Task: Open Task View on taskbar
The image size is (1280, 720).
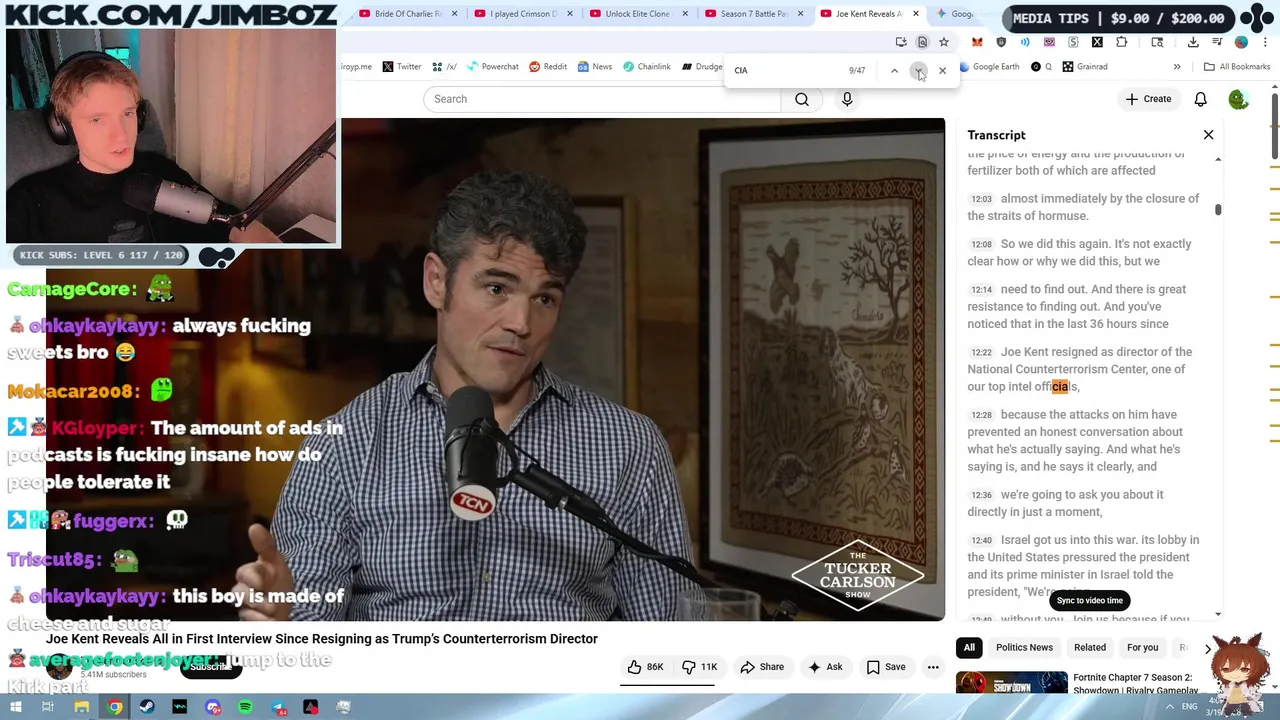Action: [47, 707]
